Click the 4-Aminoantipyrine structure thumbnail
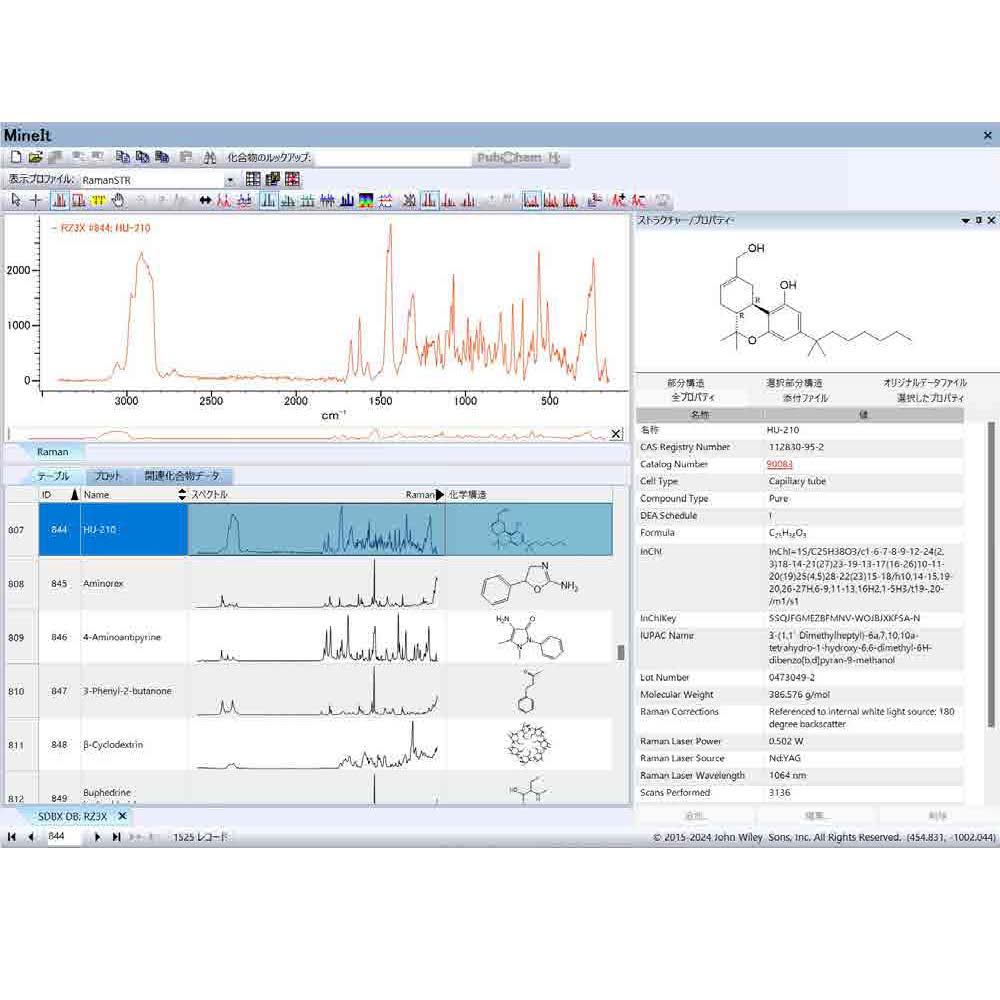The height and width of the screenshot is (1000, 1000). pyautogui.click(x=529, y=637)
